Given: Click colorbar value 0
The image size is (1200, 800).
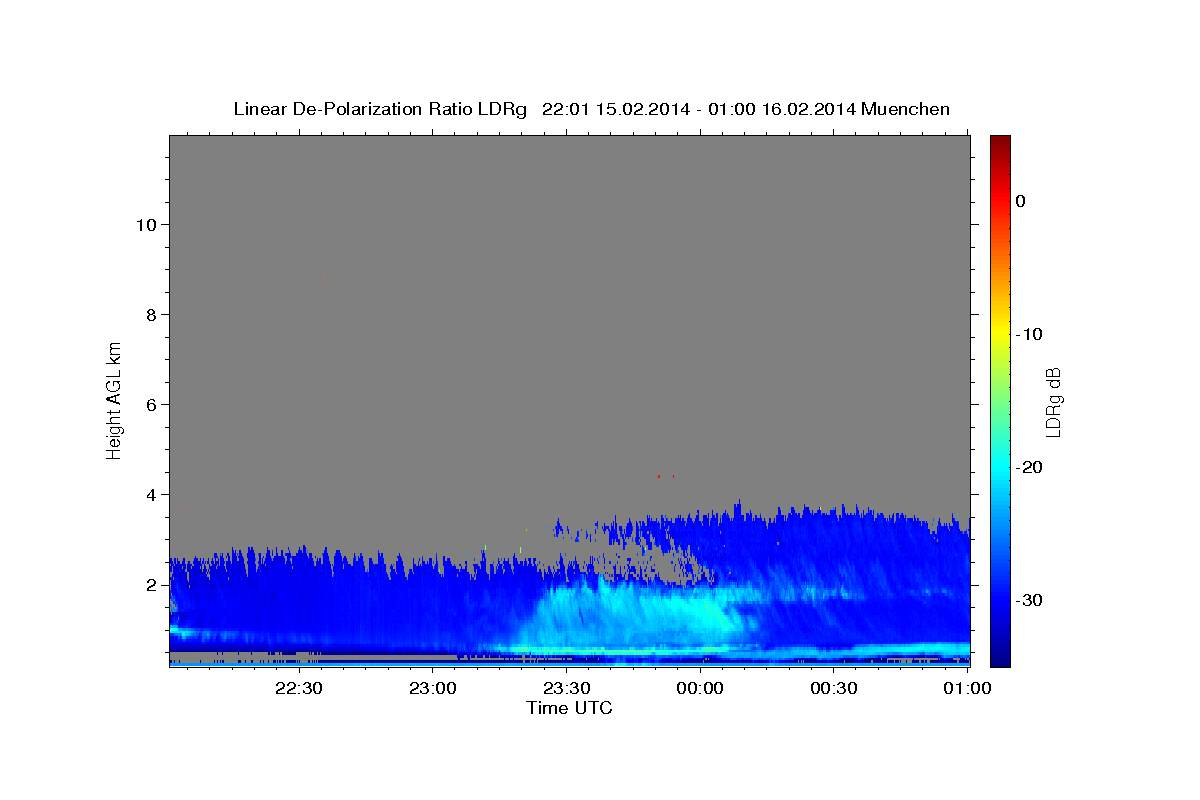Looking at the screenshot, I should [1021, 201].
